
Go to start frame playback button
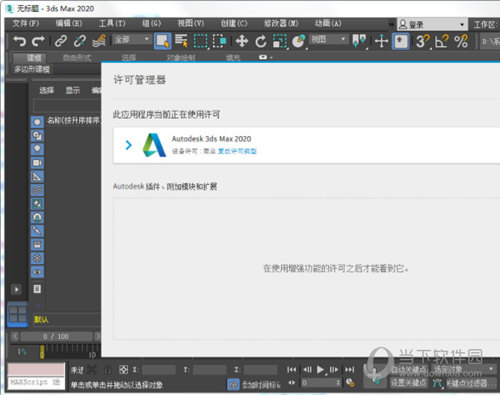[x=292, y=369]
